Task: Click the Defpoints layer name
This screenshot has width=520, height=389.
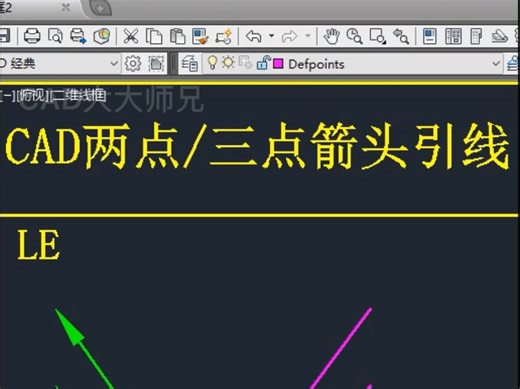Action: pyautogui.click(x=316, y=64)
